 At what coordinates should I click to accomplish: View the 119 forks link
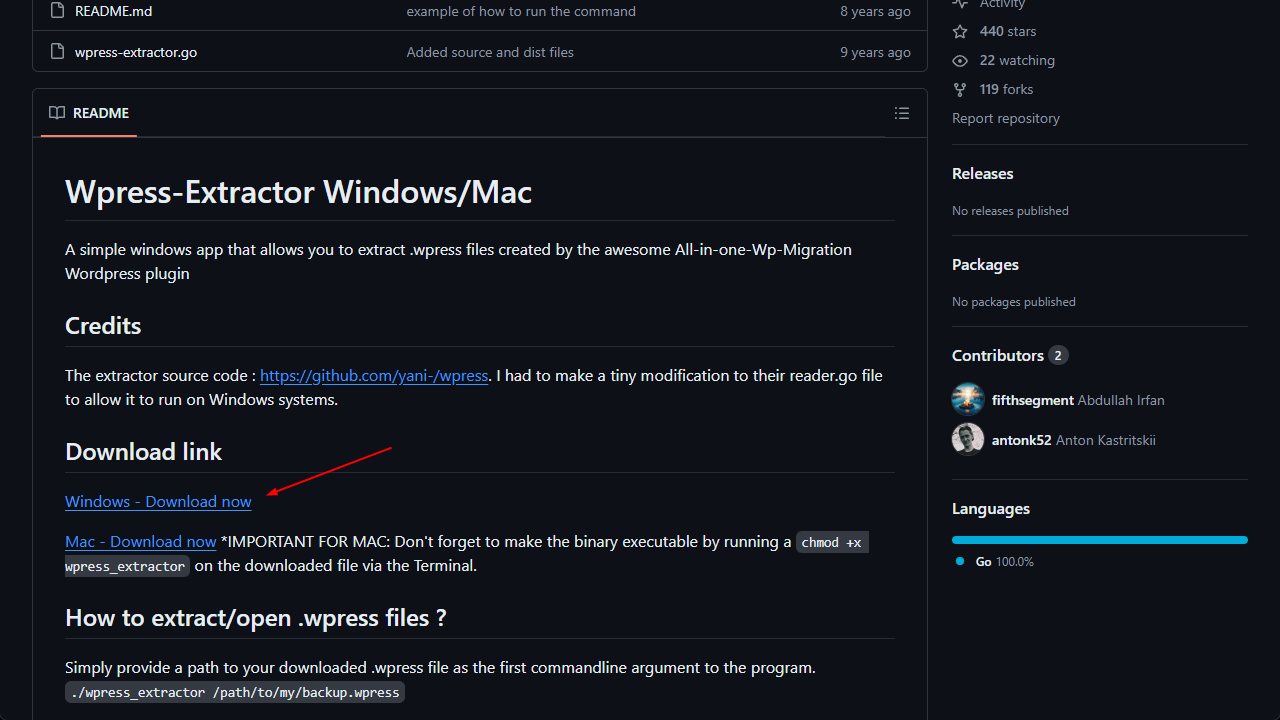(1006, 89)
